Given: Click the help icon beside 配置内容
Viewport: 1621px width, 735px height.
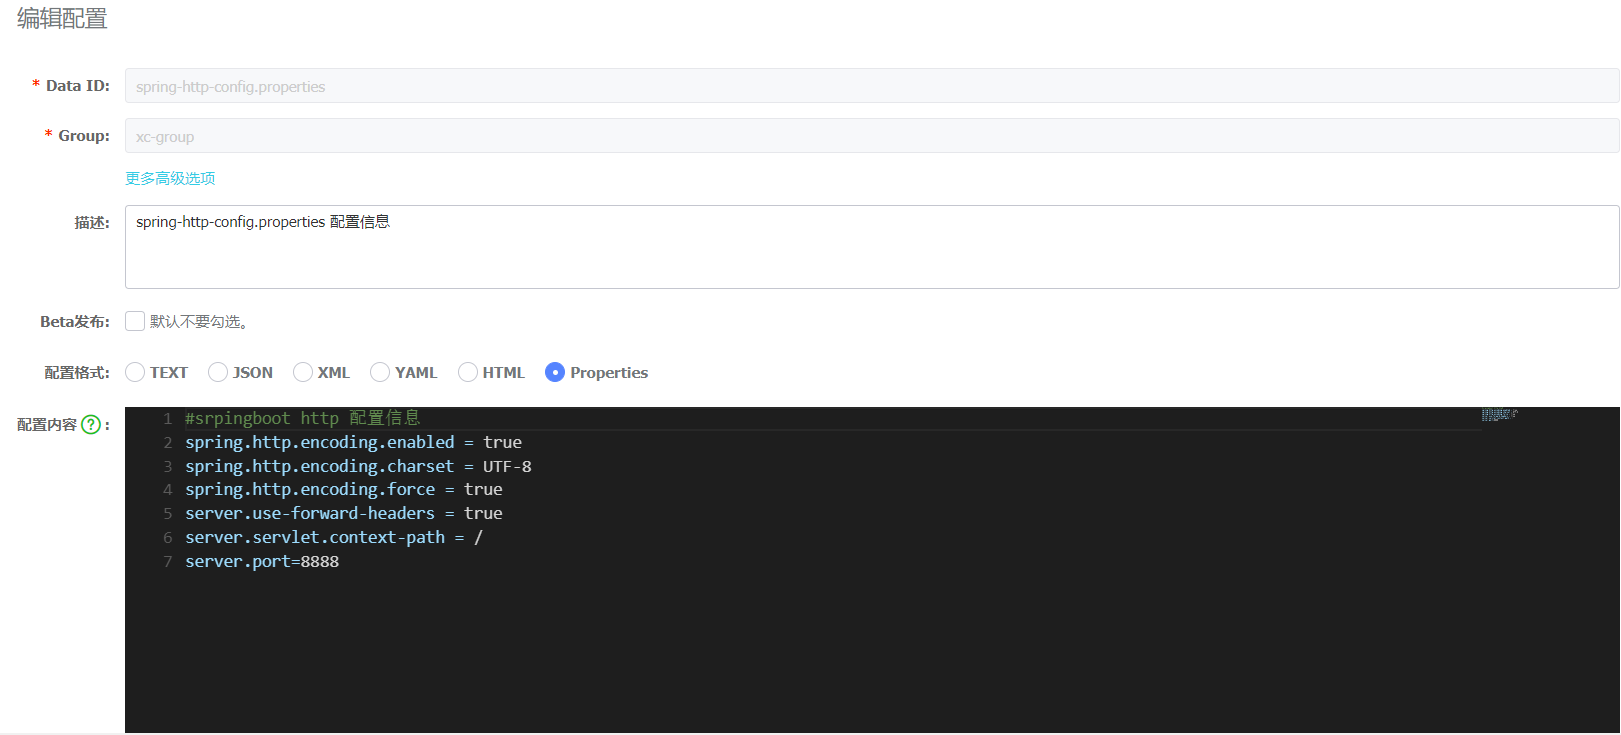Looking at the screenshot, I should pyautogui.click(x=91, y=425).
